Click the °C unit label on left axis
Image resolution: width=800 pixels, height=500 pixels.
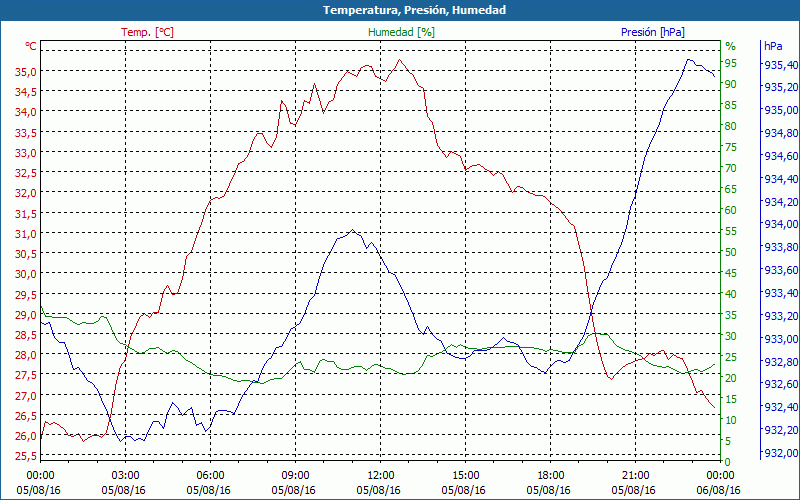tap(31, 46)
